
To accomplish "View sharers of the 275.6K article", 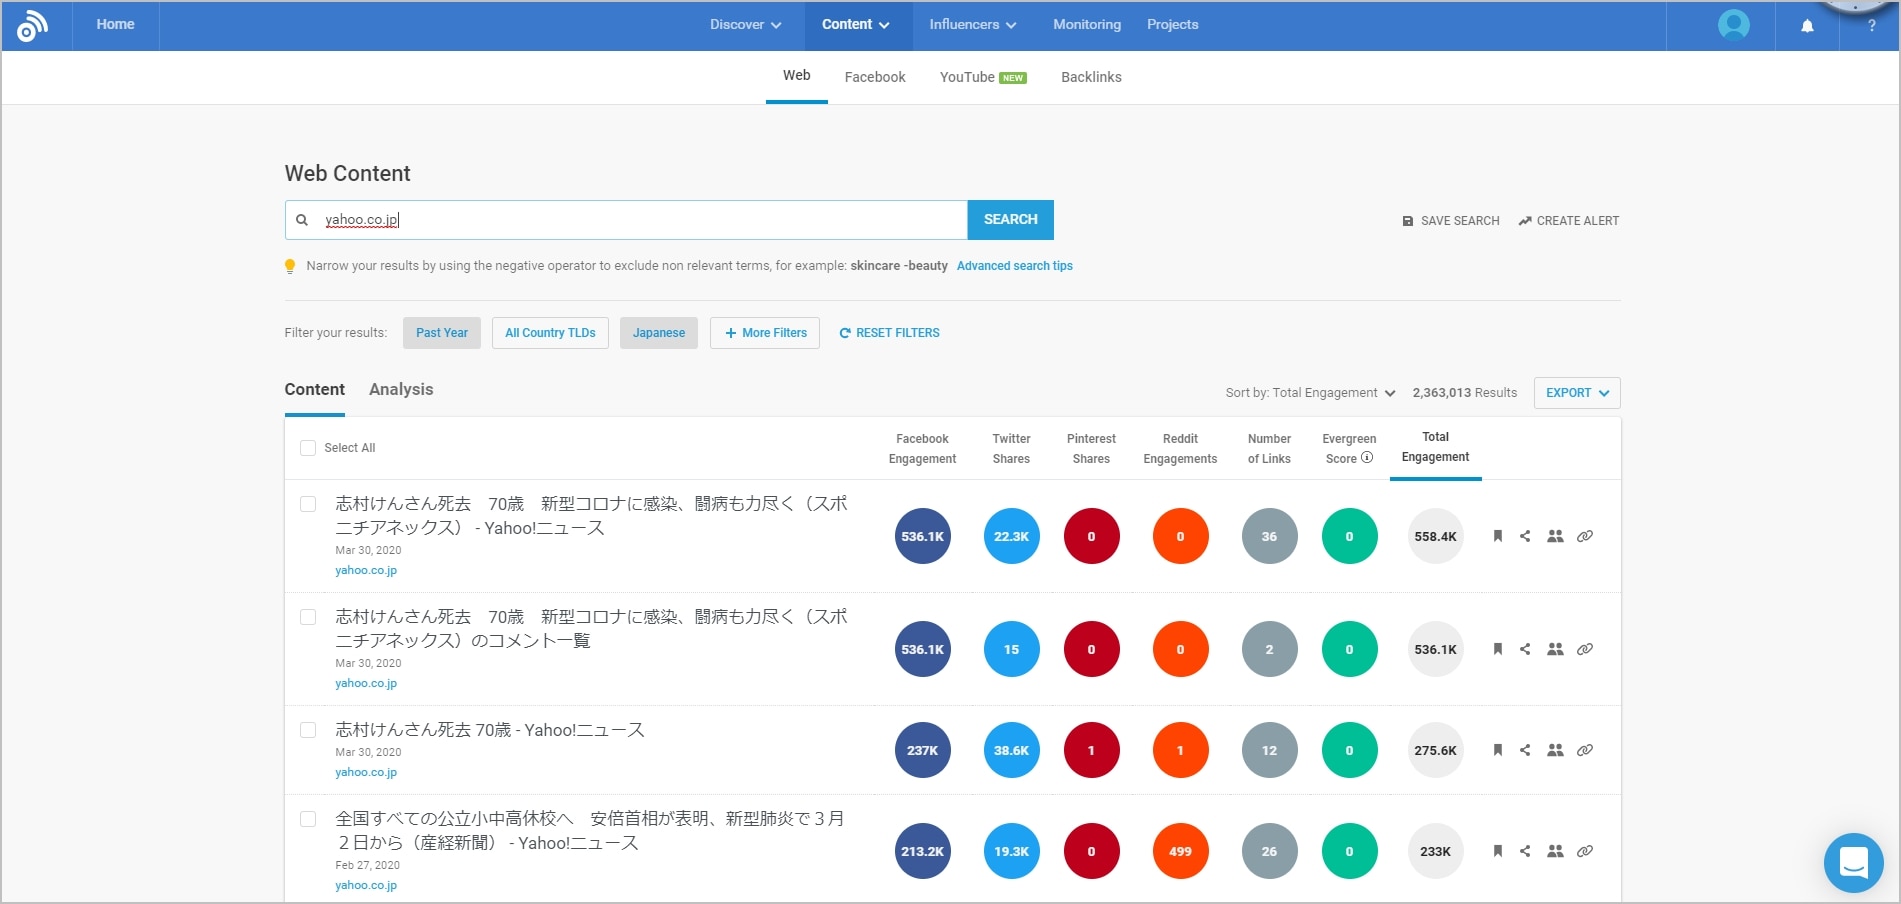I will (x=1555, y=750).
